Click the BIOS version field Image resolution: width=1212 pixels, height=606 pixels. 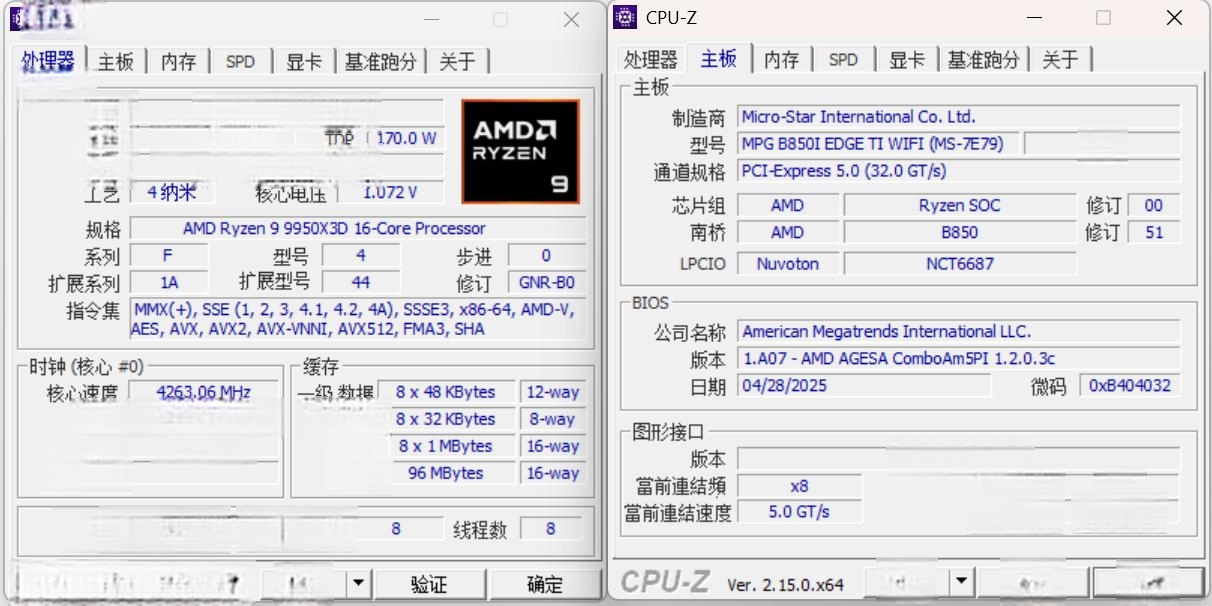[958, 359]
